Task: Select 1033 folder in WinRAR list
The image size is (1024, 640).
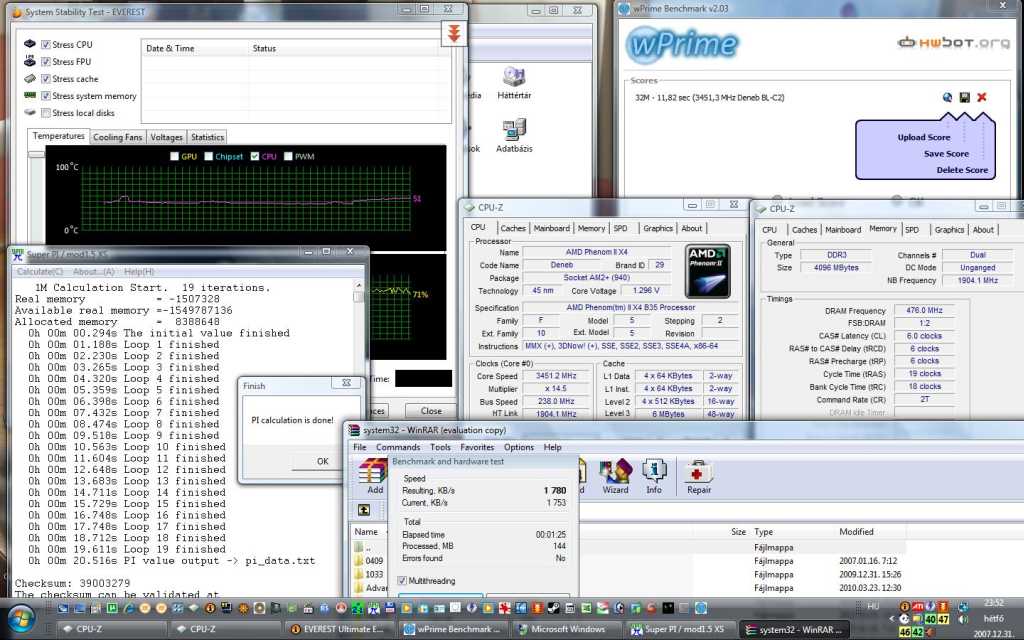Action: click(369, 575)
